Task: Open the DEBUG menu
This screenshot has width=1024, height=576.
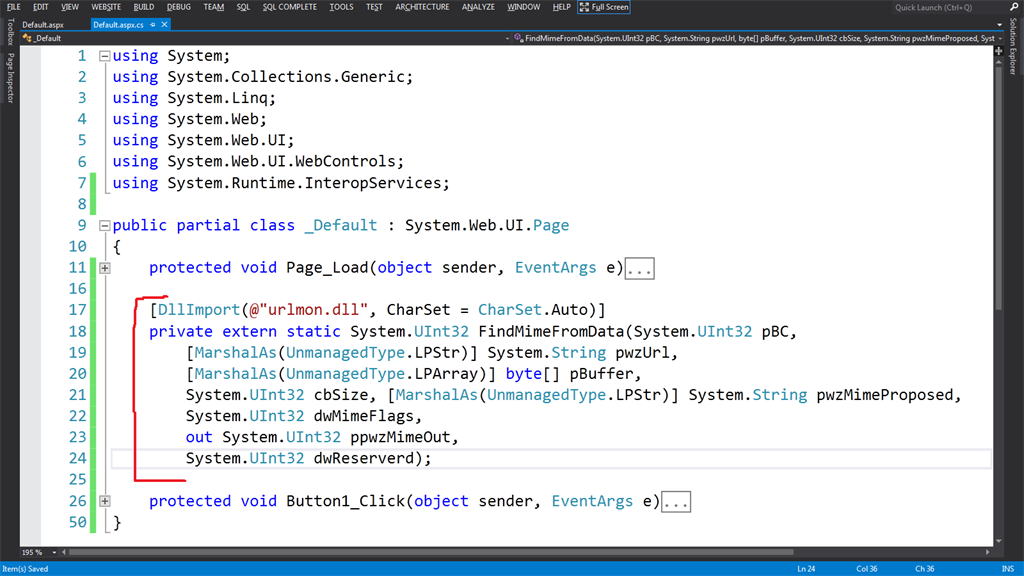Action: [178, 7]
